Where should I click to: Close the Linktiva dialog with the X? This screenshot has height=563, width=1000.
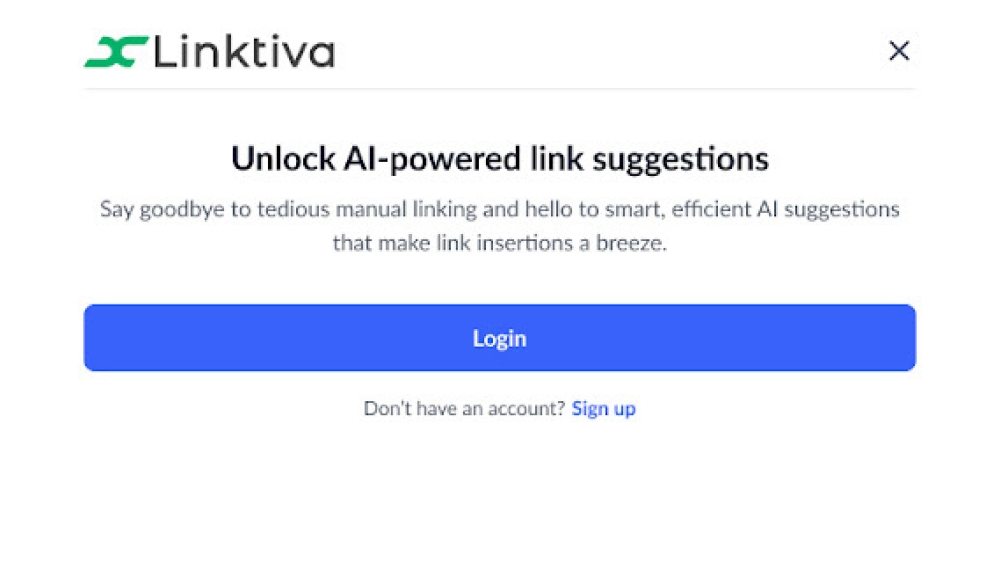click(899, 51)
